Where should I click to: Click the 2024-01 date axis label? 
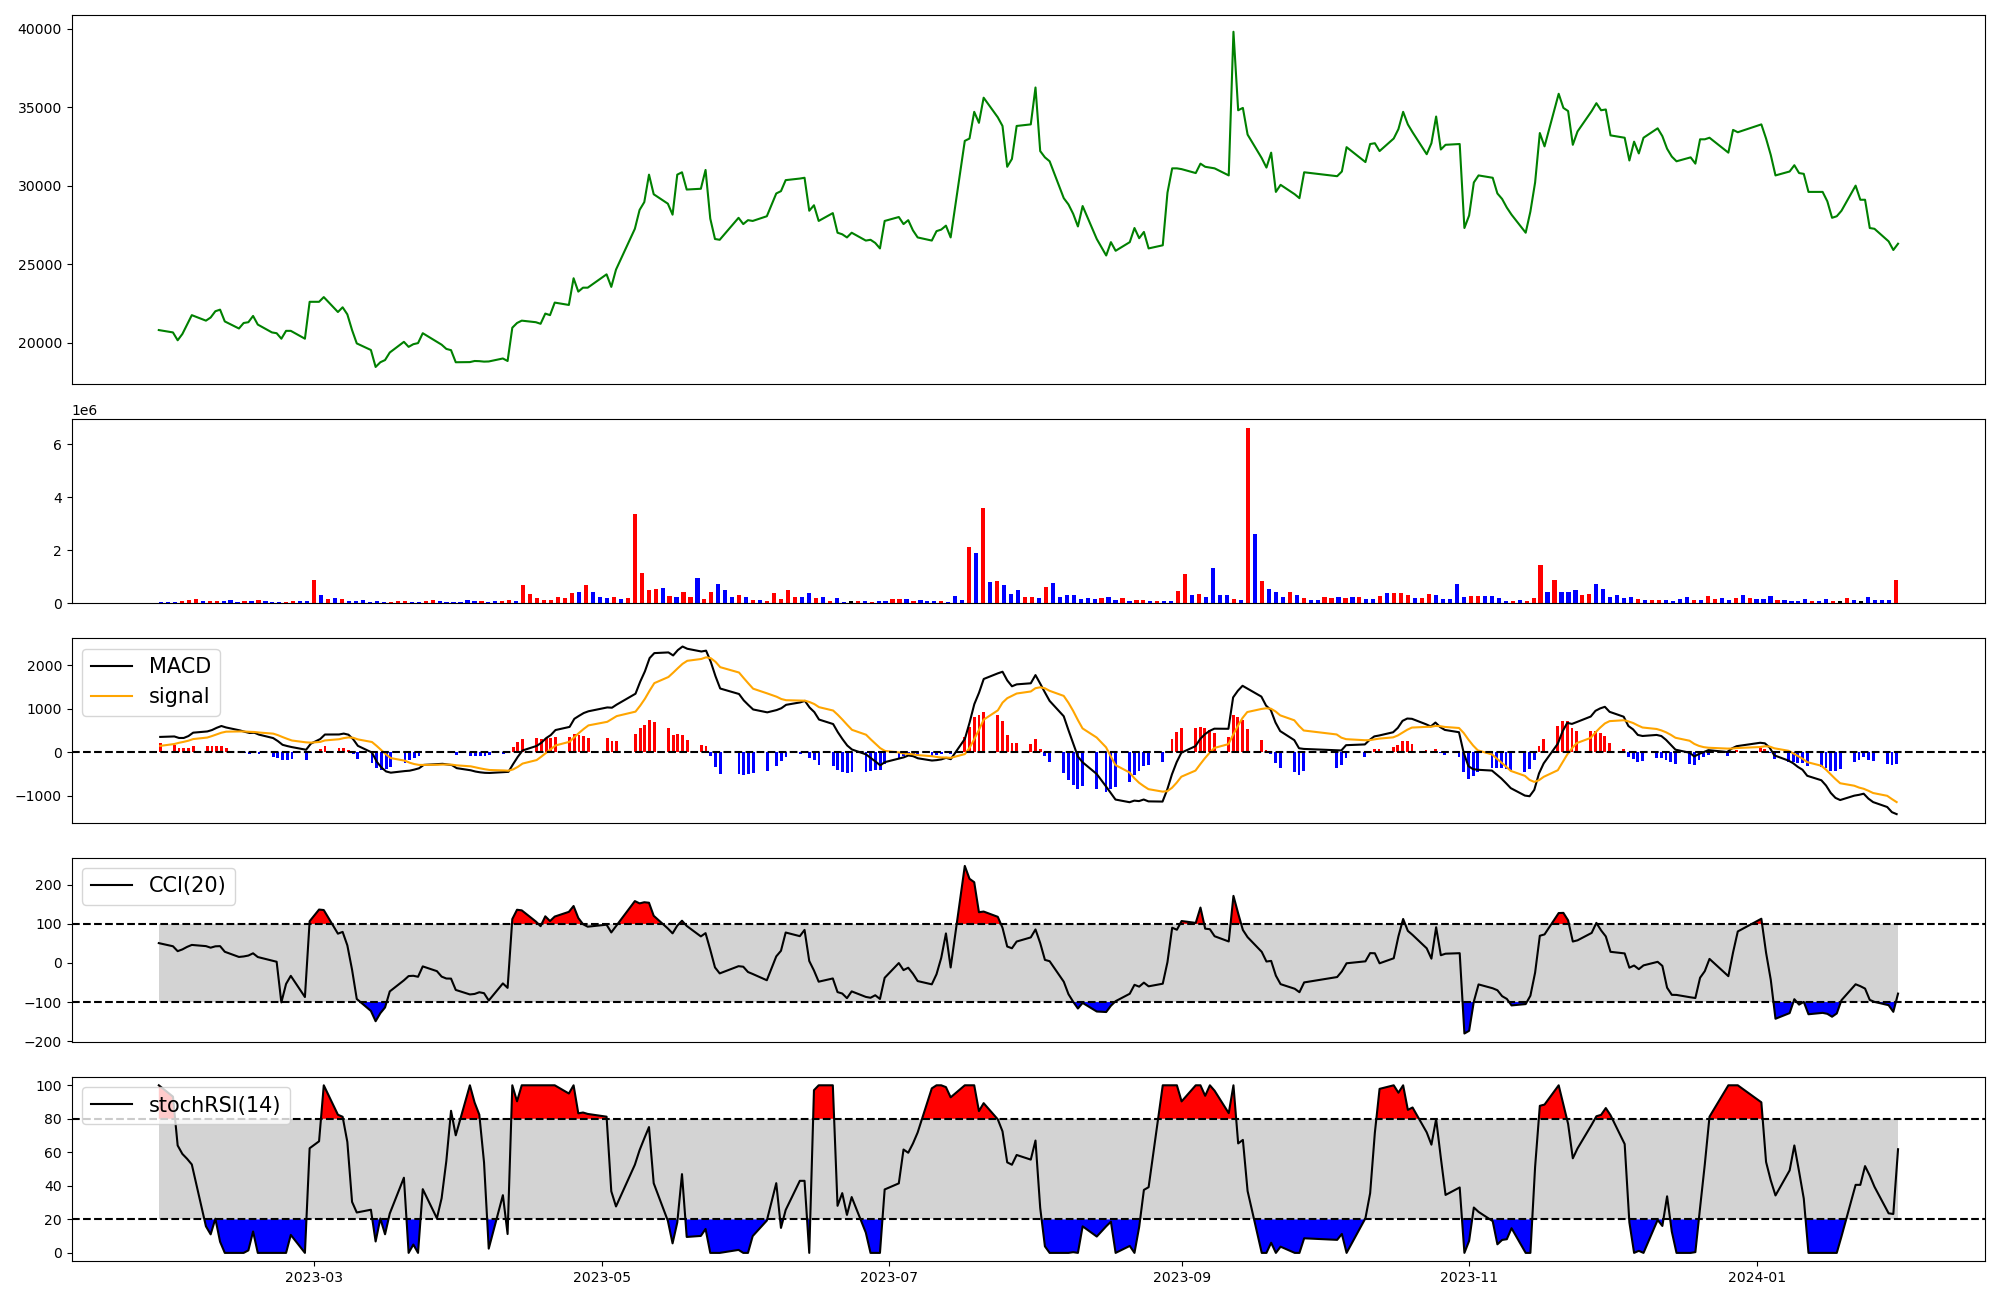[x=1757, y=1277]
